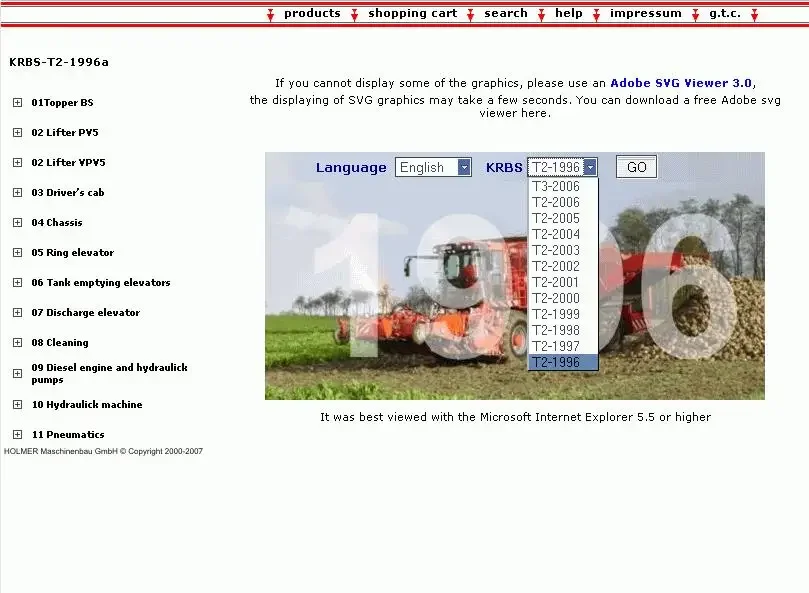
Task: Click the 07 Discharge elevator label
Action: [86, 312]
